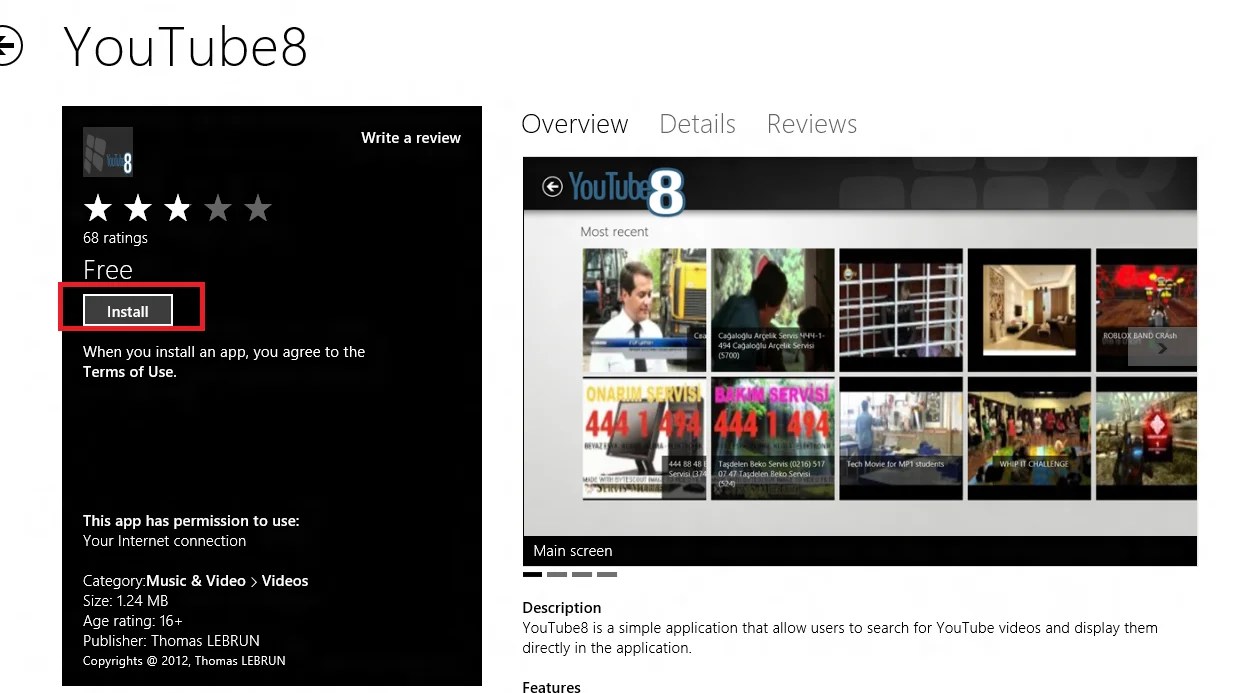
Task: Click the Features heading
Action: click(x=551, y=687)
